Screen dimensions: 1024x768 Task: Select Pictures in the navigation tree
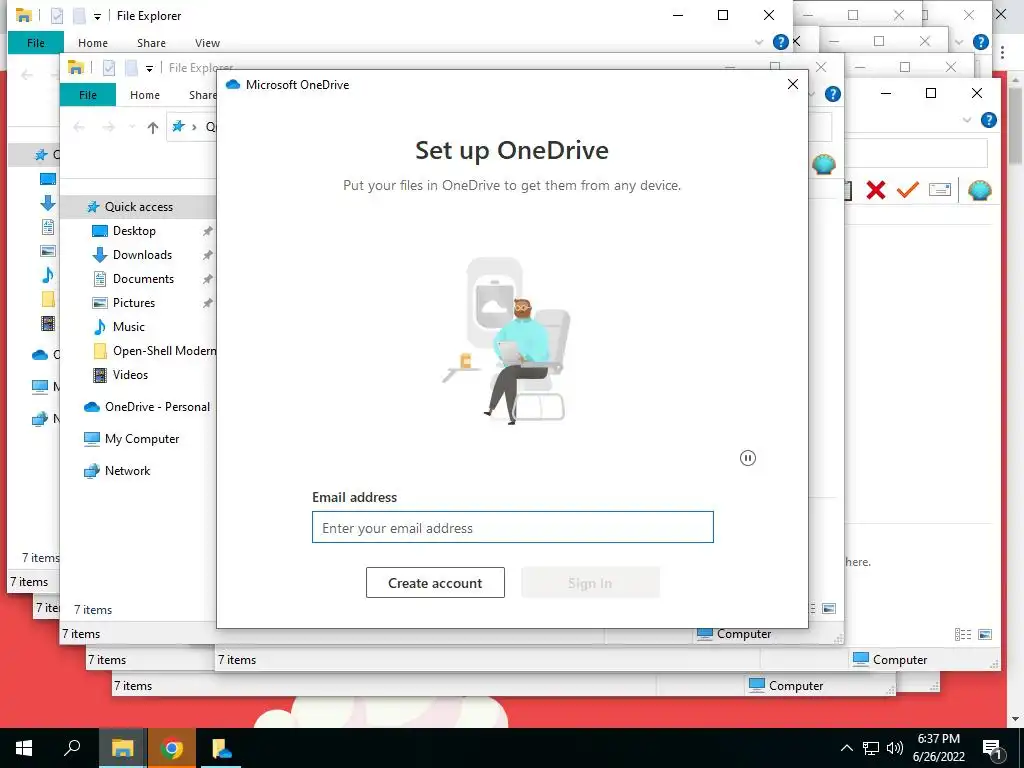click(x=134, y=302)
